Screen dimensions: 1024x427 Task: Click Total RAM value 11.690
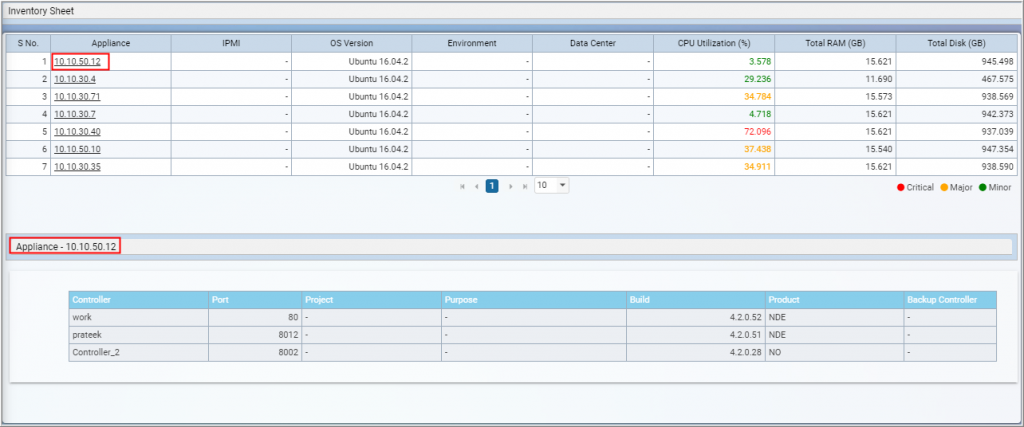point(878,79)
